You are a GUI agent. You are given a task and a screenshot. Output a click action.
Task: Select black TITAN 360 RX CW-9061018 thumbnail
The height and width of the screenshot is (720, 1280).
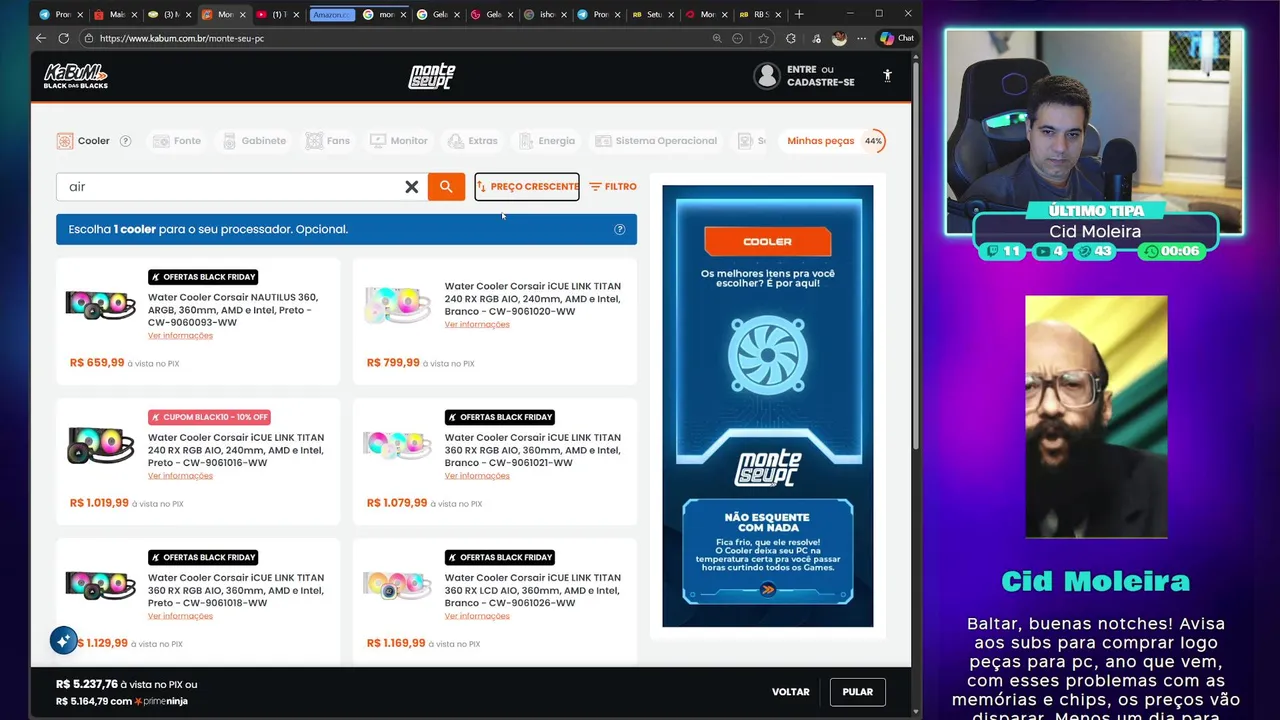tap(100, 585)
